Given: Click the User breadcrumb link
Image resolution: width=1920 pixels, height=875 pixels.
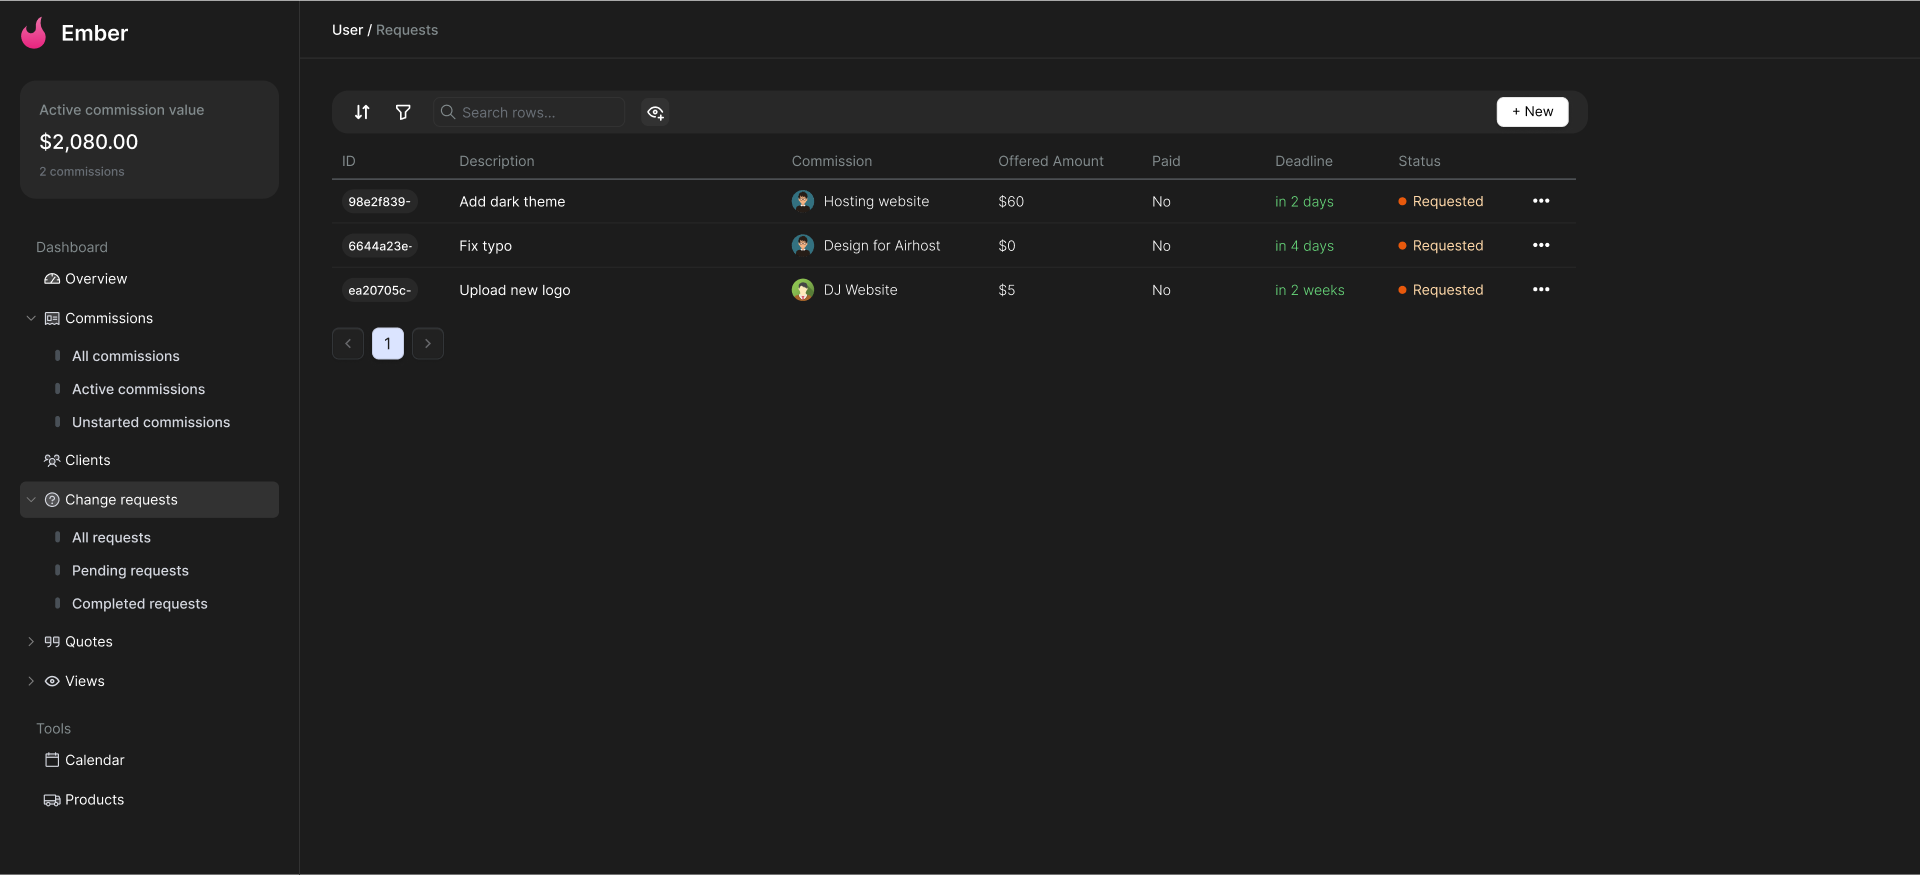Looking at the screenshot, I should (x=347, y=30).
